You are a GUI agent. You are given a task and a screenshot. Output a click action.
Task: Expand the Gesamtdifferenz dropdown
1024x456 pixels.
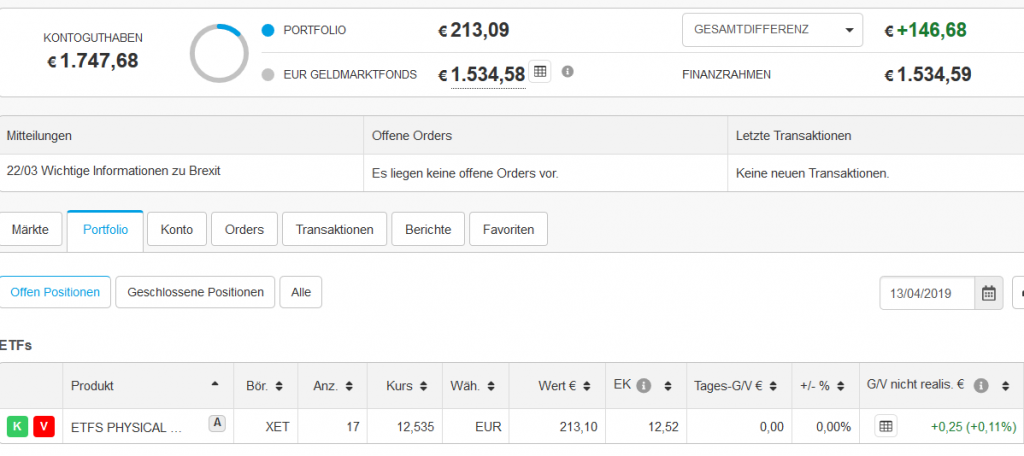[x=771, y=30]
